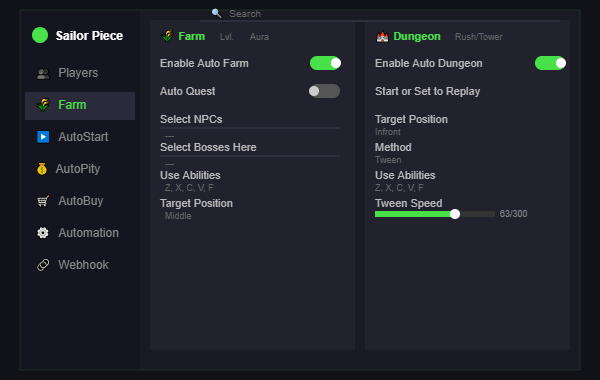Click the castle icon beside Dungeon header
Screen dimensions: 600x380
coord(382,36)
